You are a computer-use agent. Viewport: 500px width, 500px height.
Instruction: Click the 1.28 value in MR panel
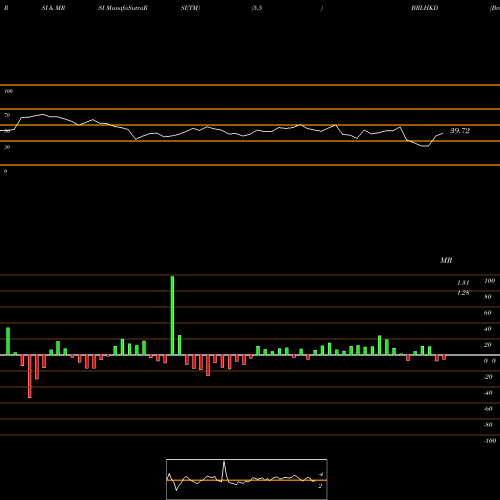tap(463, 293)
